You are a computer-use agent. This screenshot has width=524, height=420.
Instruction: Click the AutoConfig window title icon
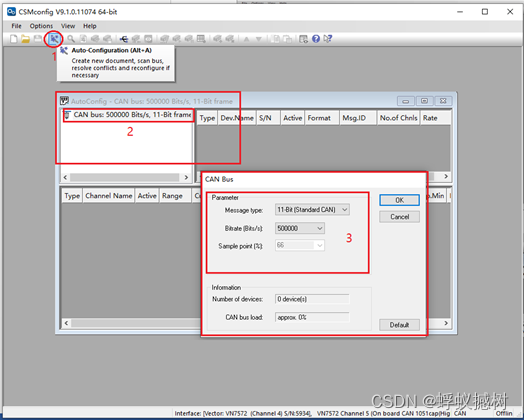pyautogui.click(x=64, y=101)
